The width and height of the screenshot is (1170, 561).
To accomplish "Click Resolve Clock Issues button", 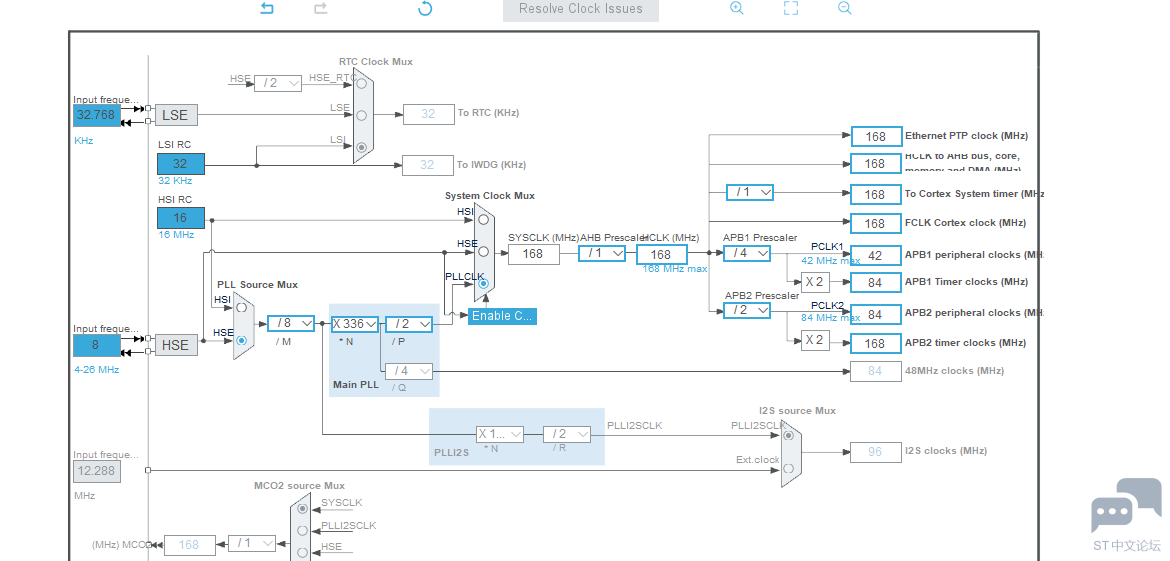I will click(x=581, y=9).
